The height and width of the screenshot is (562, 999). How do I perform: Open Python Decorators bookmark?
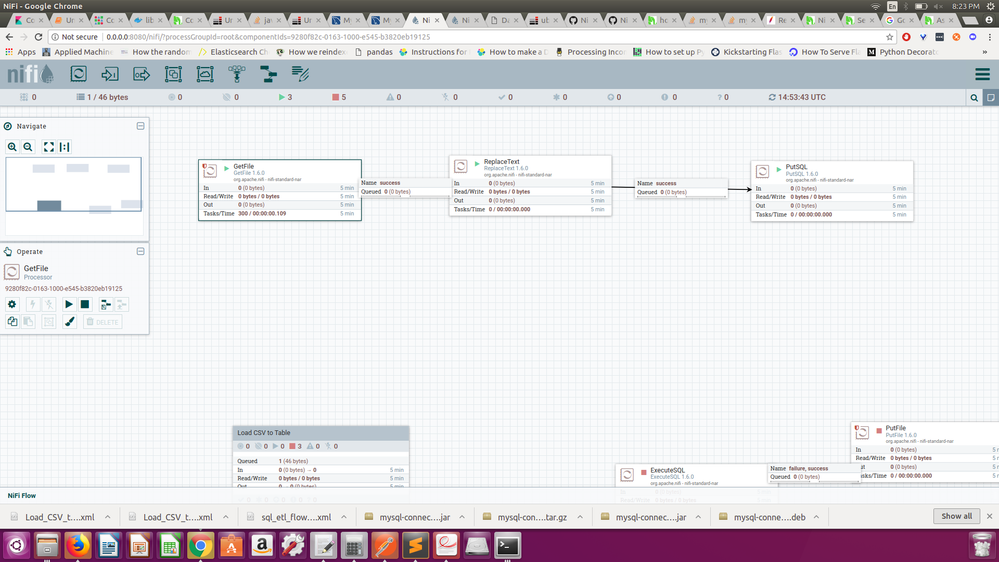903,52
